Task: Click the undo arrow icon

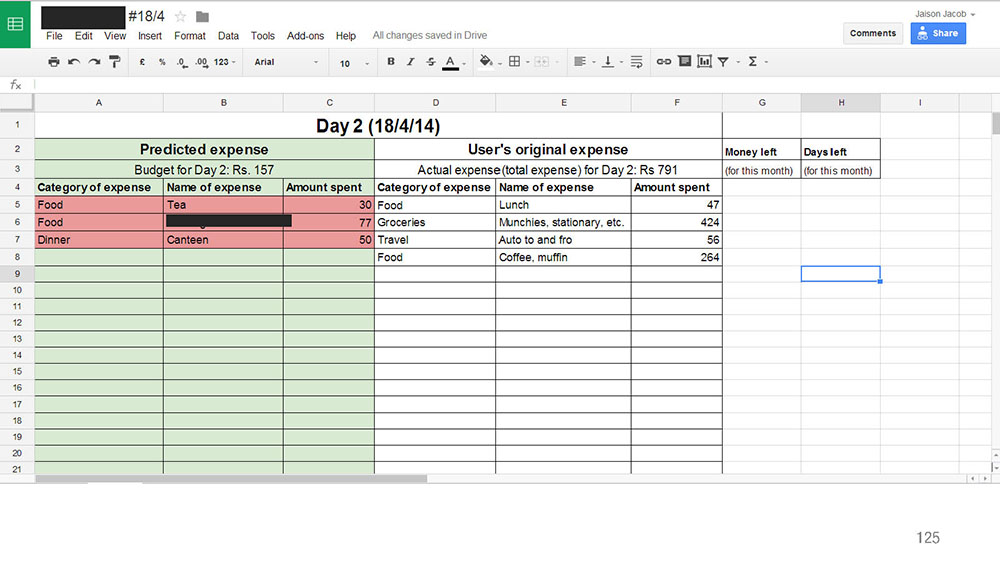Action: pyautogui.click(x=74, y=62)
